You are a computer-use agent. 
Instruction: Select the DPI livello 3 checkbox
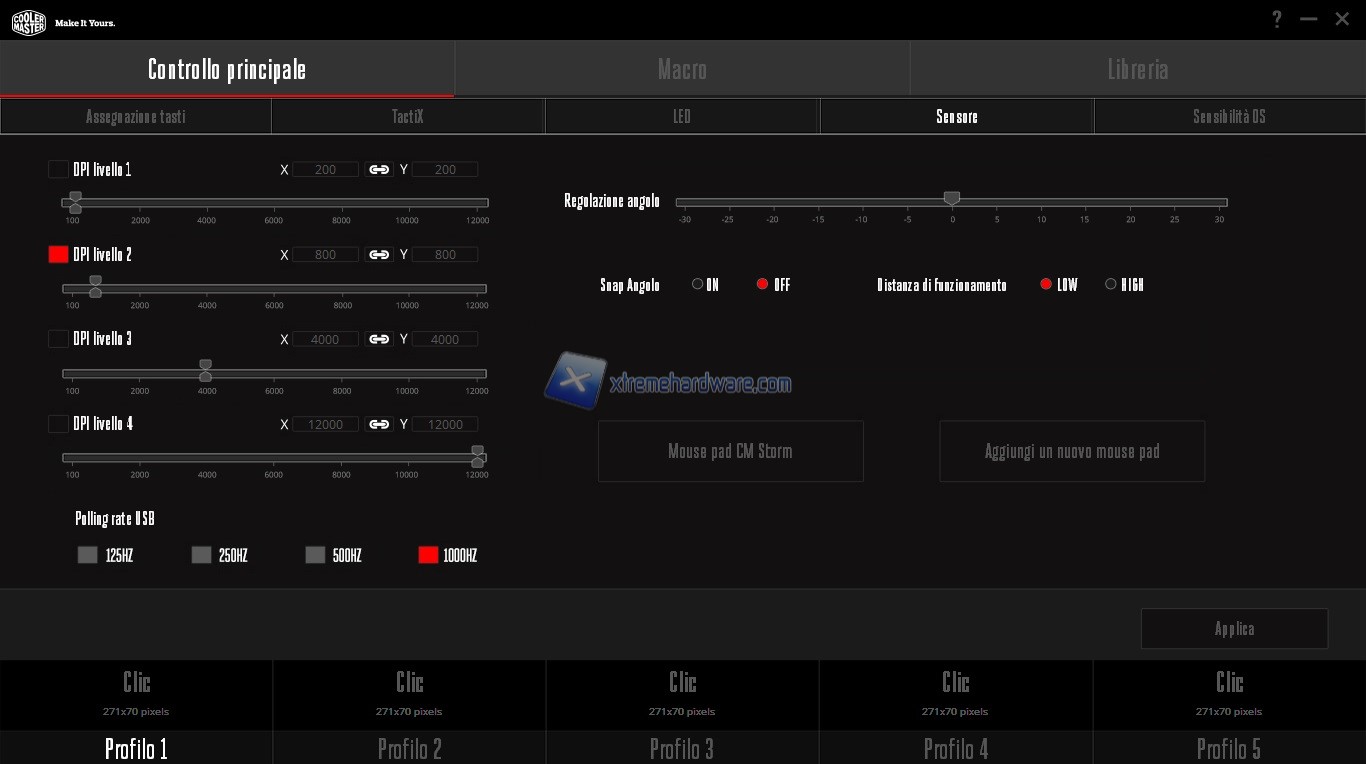tap(58, 339)
